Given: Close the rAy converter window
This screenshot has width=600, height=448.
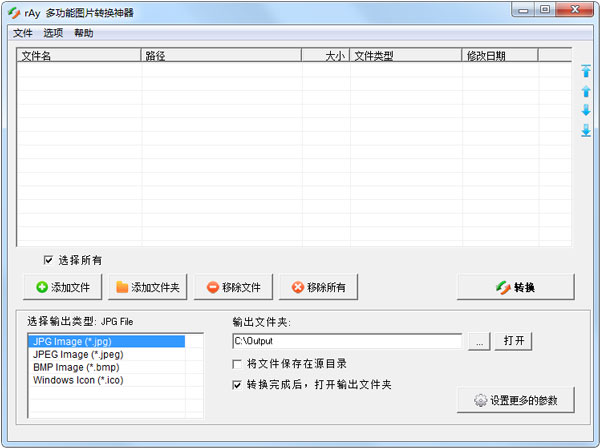Looking at the screenshot, I should tap(574, 10).
